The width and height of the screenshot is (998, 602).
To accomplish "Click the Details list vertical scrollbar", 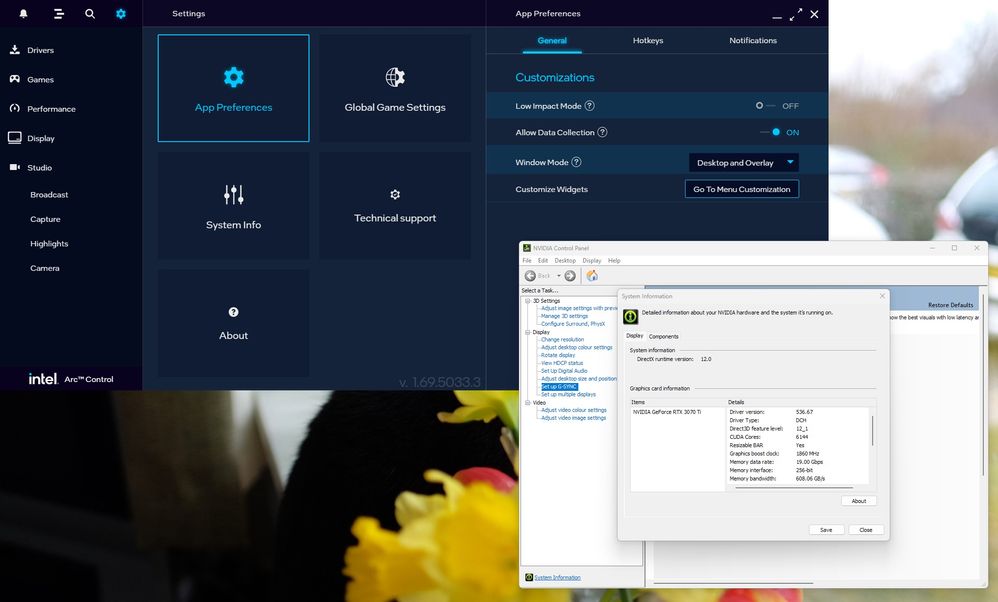I will (872, 430).
